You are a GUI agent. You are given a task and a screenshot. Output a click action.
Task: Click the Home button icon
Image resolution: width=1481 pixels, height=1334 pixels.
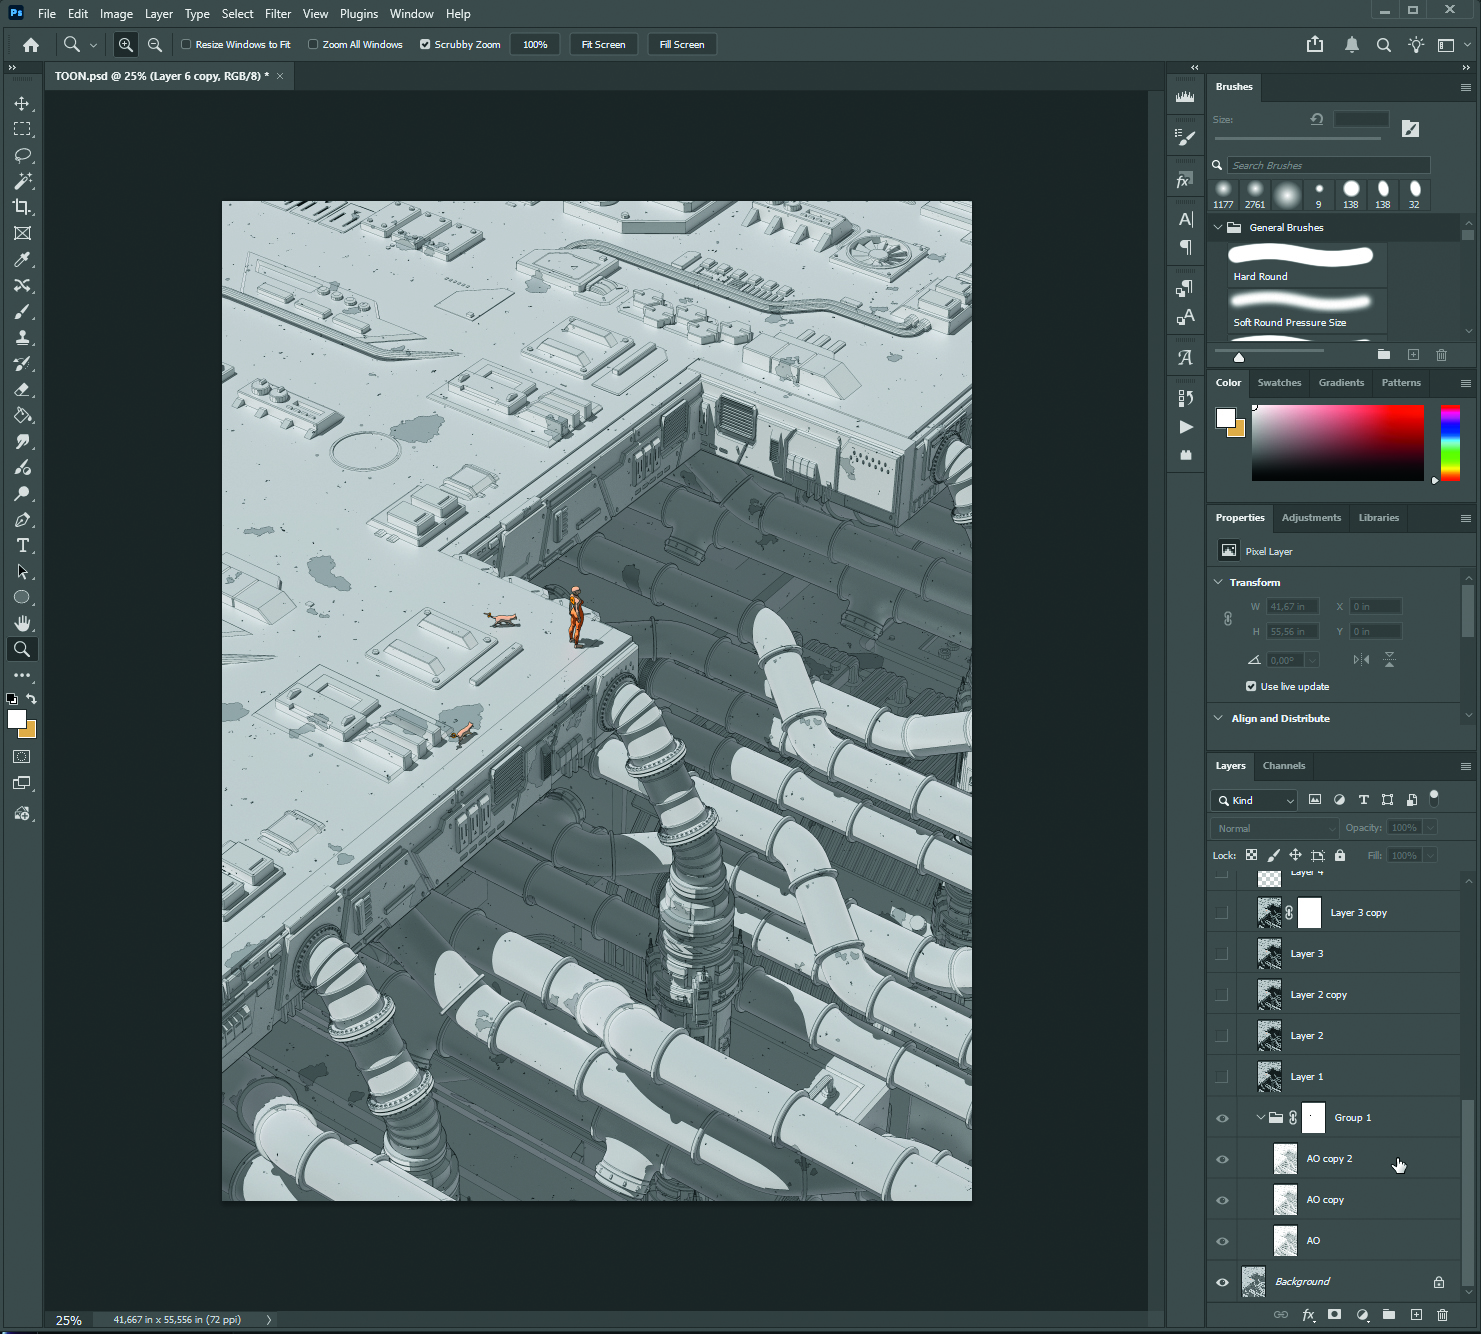pos(31,45)
